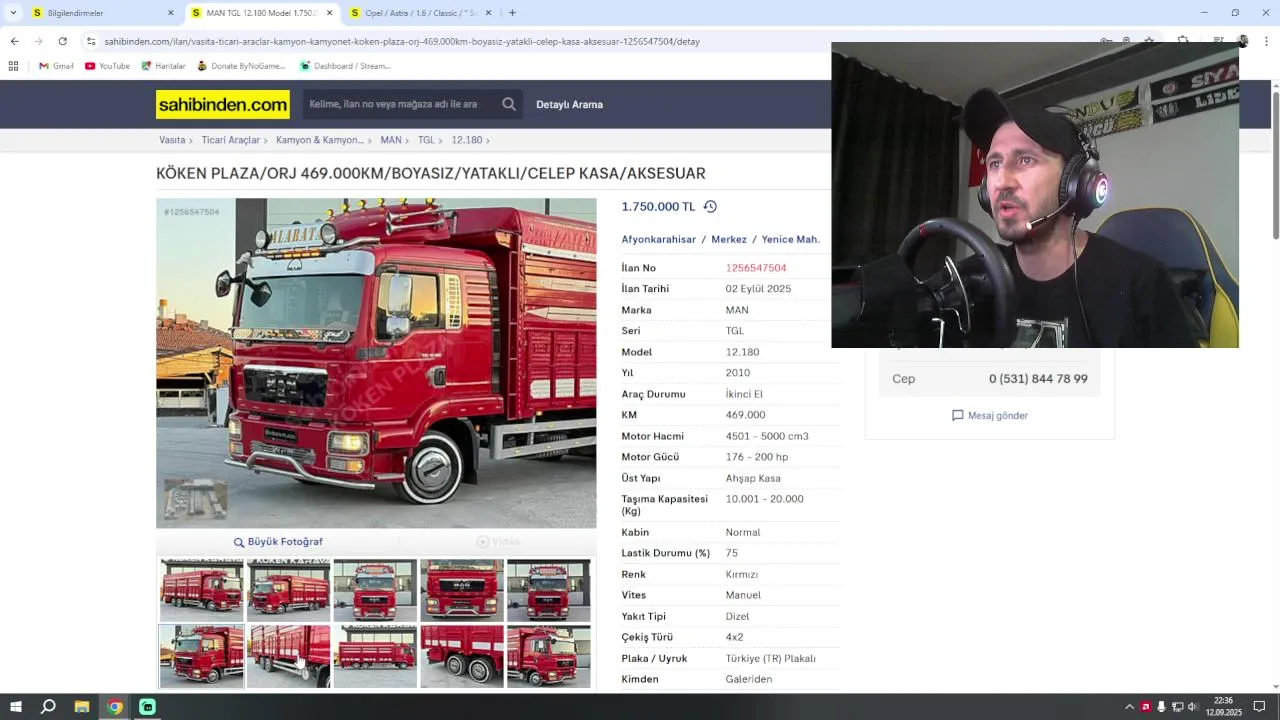Close the MAN TGL 12.180 tab
Viewport: 1280px width, 720px height.
tap(329, 13)
